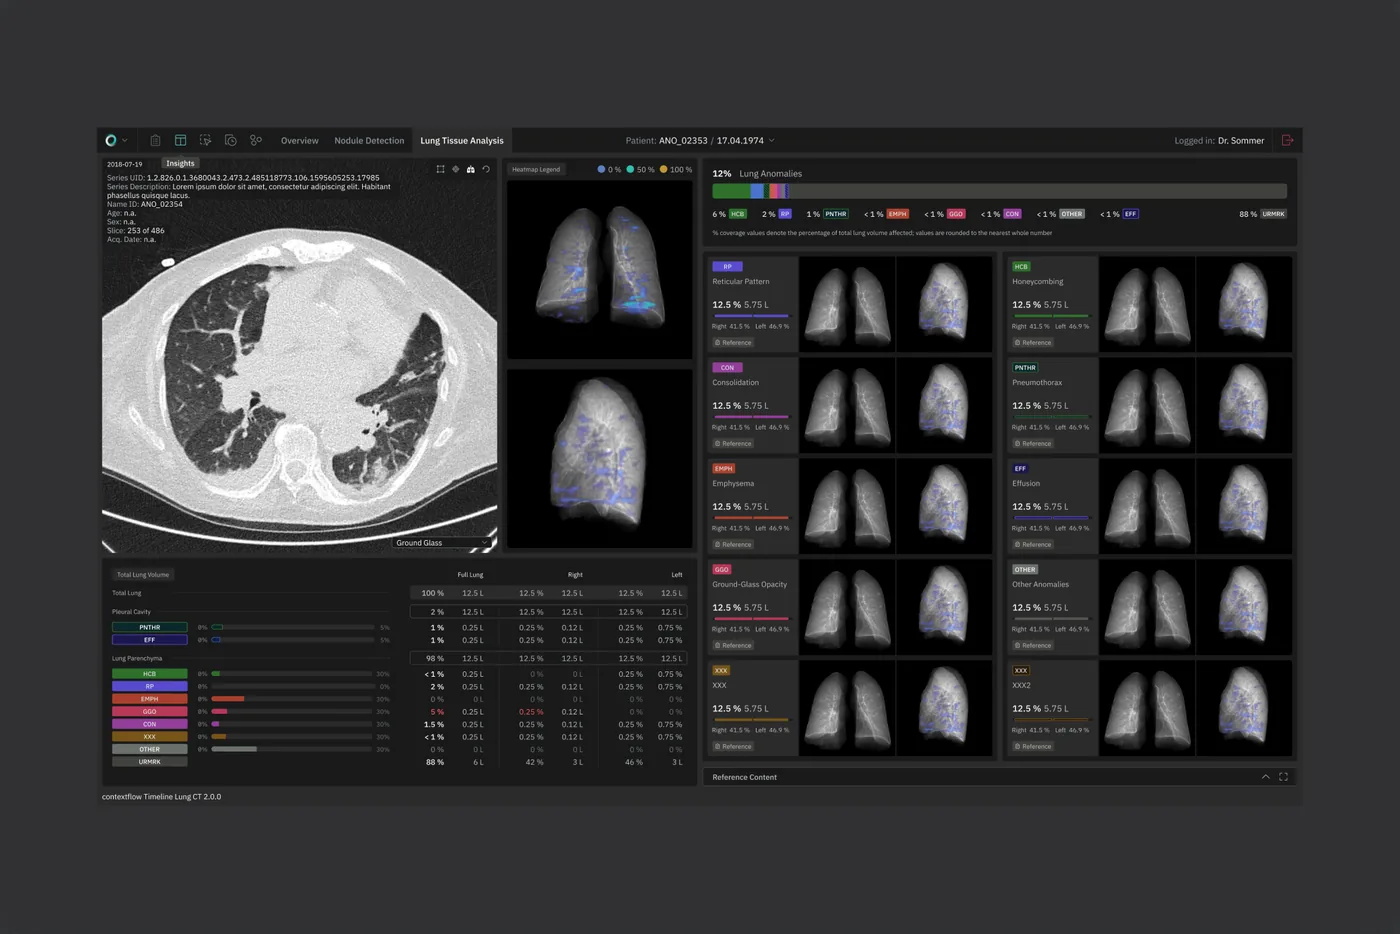Click the Lung Anomalies stacked color bar
Viewport: 1400px width, 934px height.
[999, 191]
